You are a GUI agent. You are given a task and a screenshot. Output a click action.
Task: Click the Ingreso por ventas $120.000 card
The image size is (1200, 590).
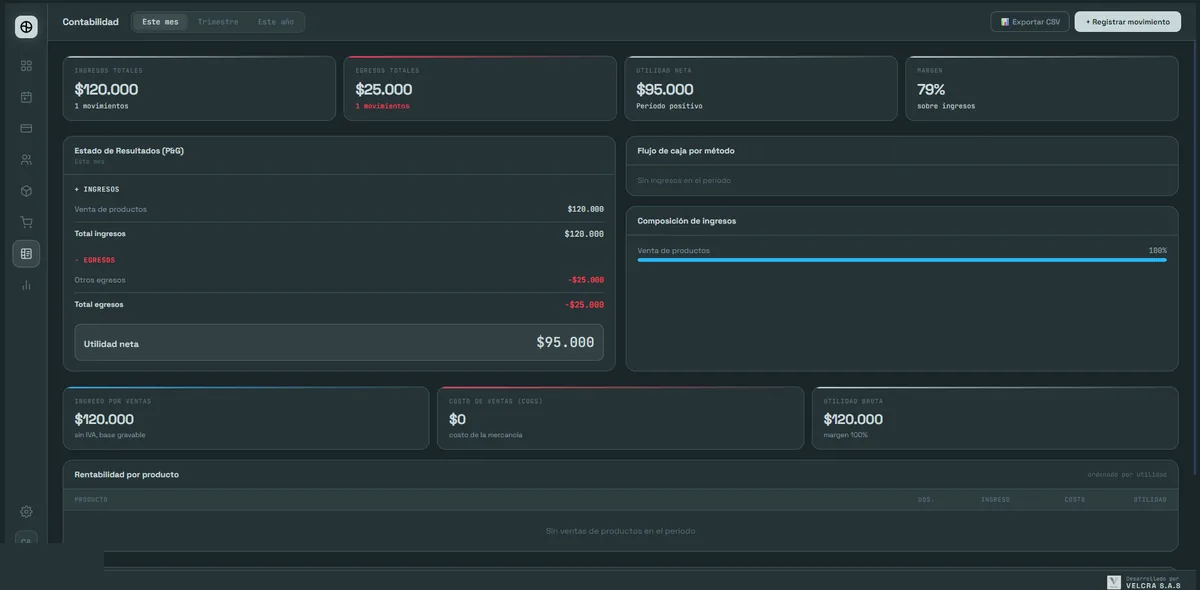tap(246, 418)
